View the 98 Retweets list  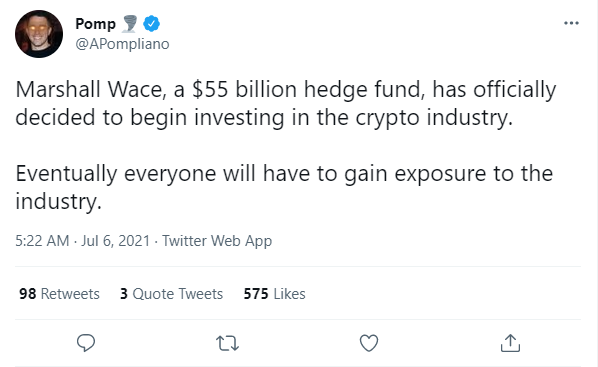(59, 294)
